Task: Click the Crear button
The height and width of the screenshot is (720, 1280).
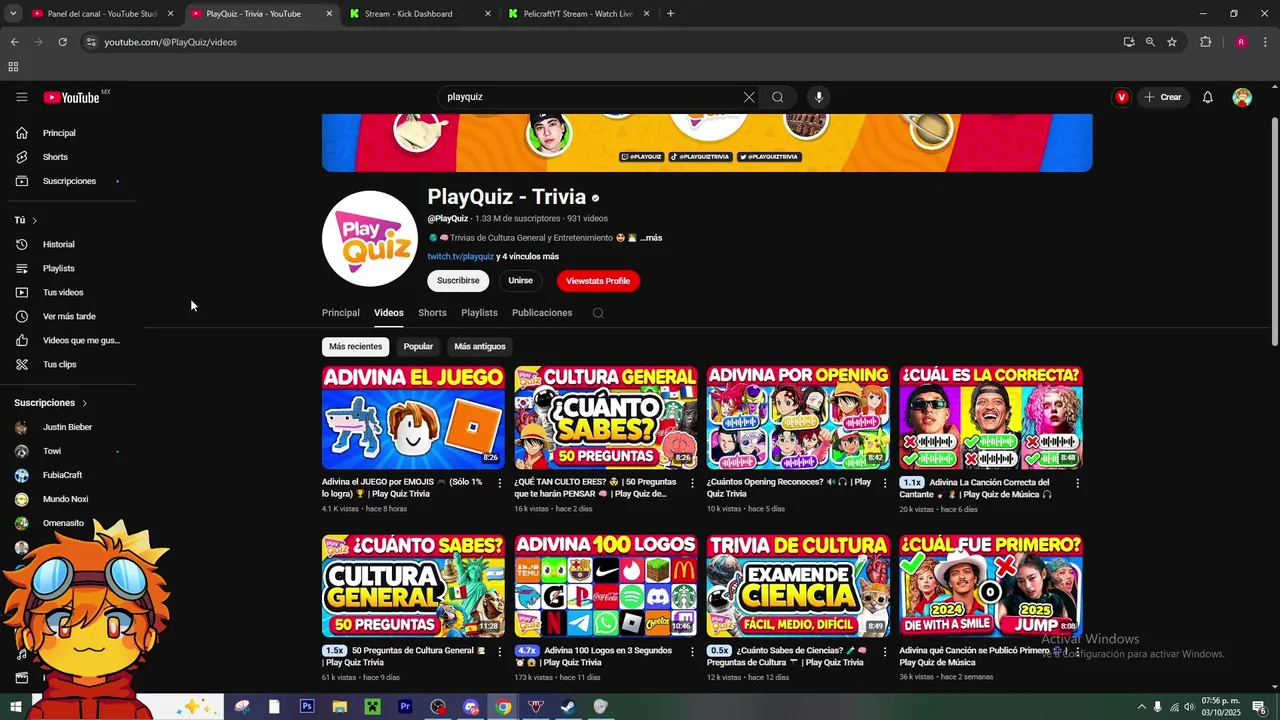Action: click(1164, 97)
